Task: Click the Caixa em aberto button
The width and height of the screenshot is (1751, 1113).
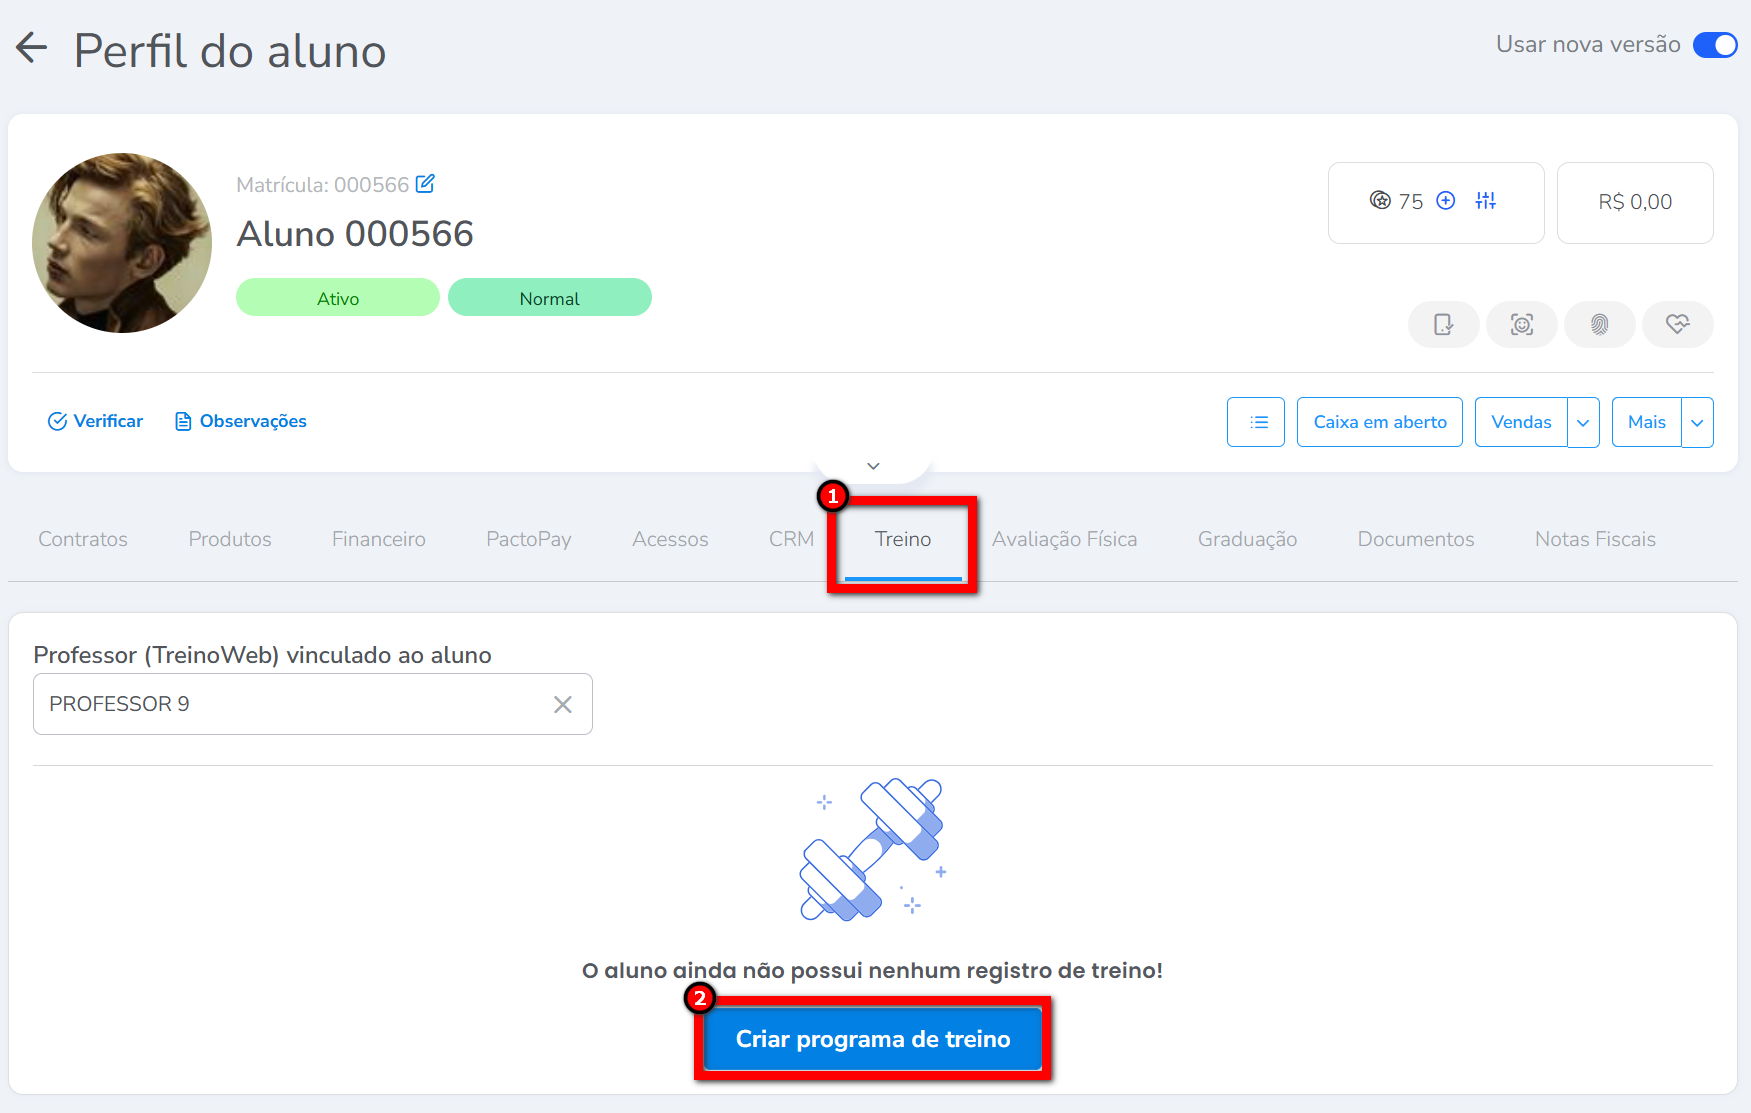Action: point(1379,422)
